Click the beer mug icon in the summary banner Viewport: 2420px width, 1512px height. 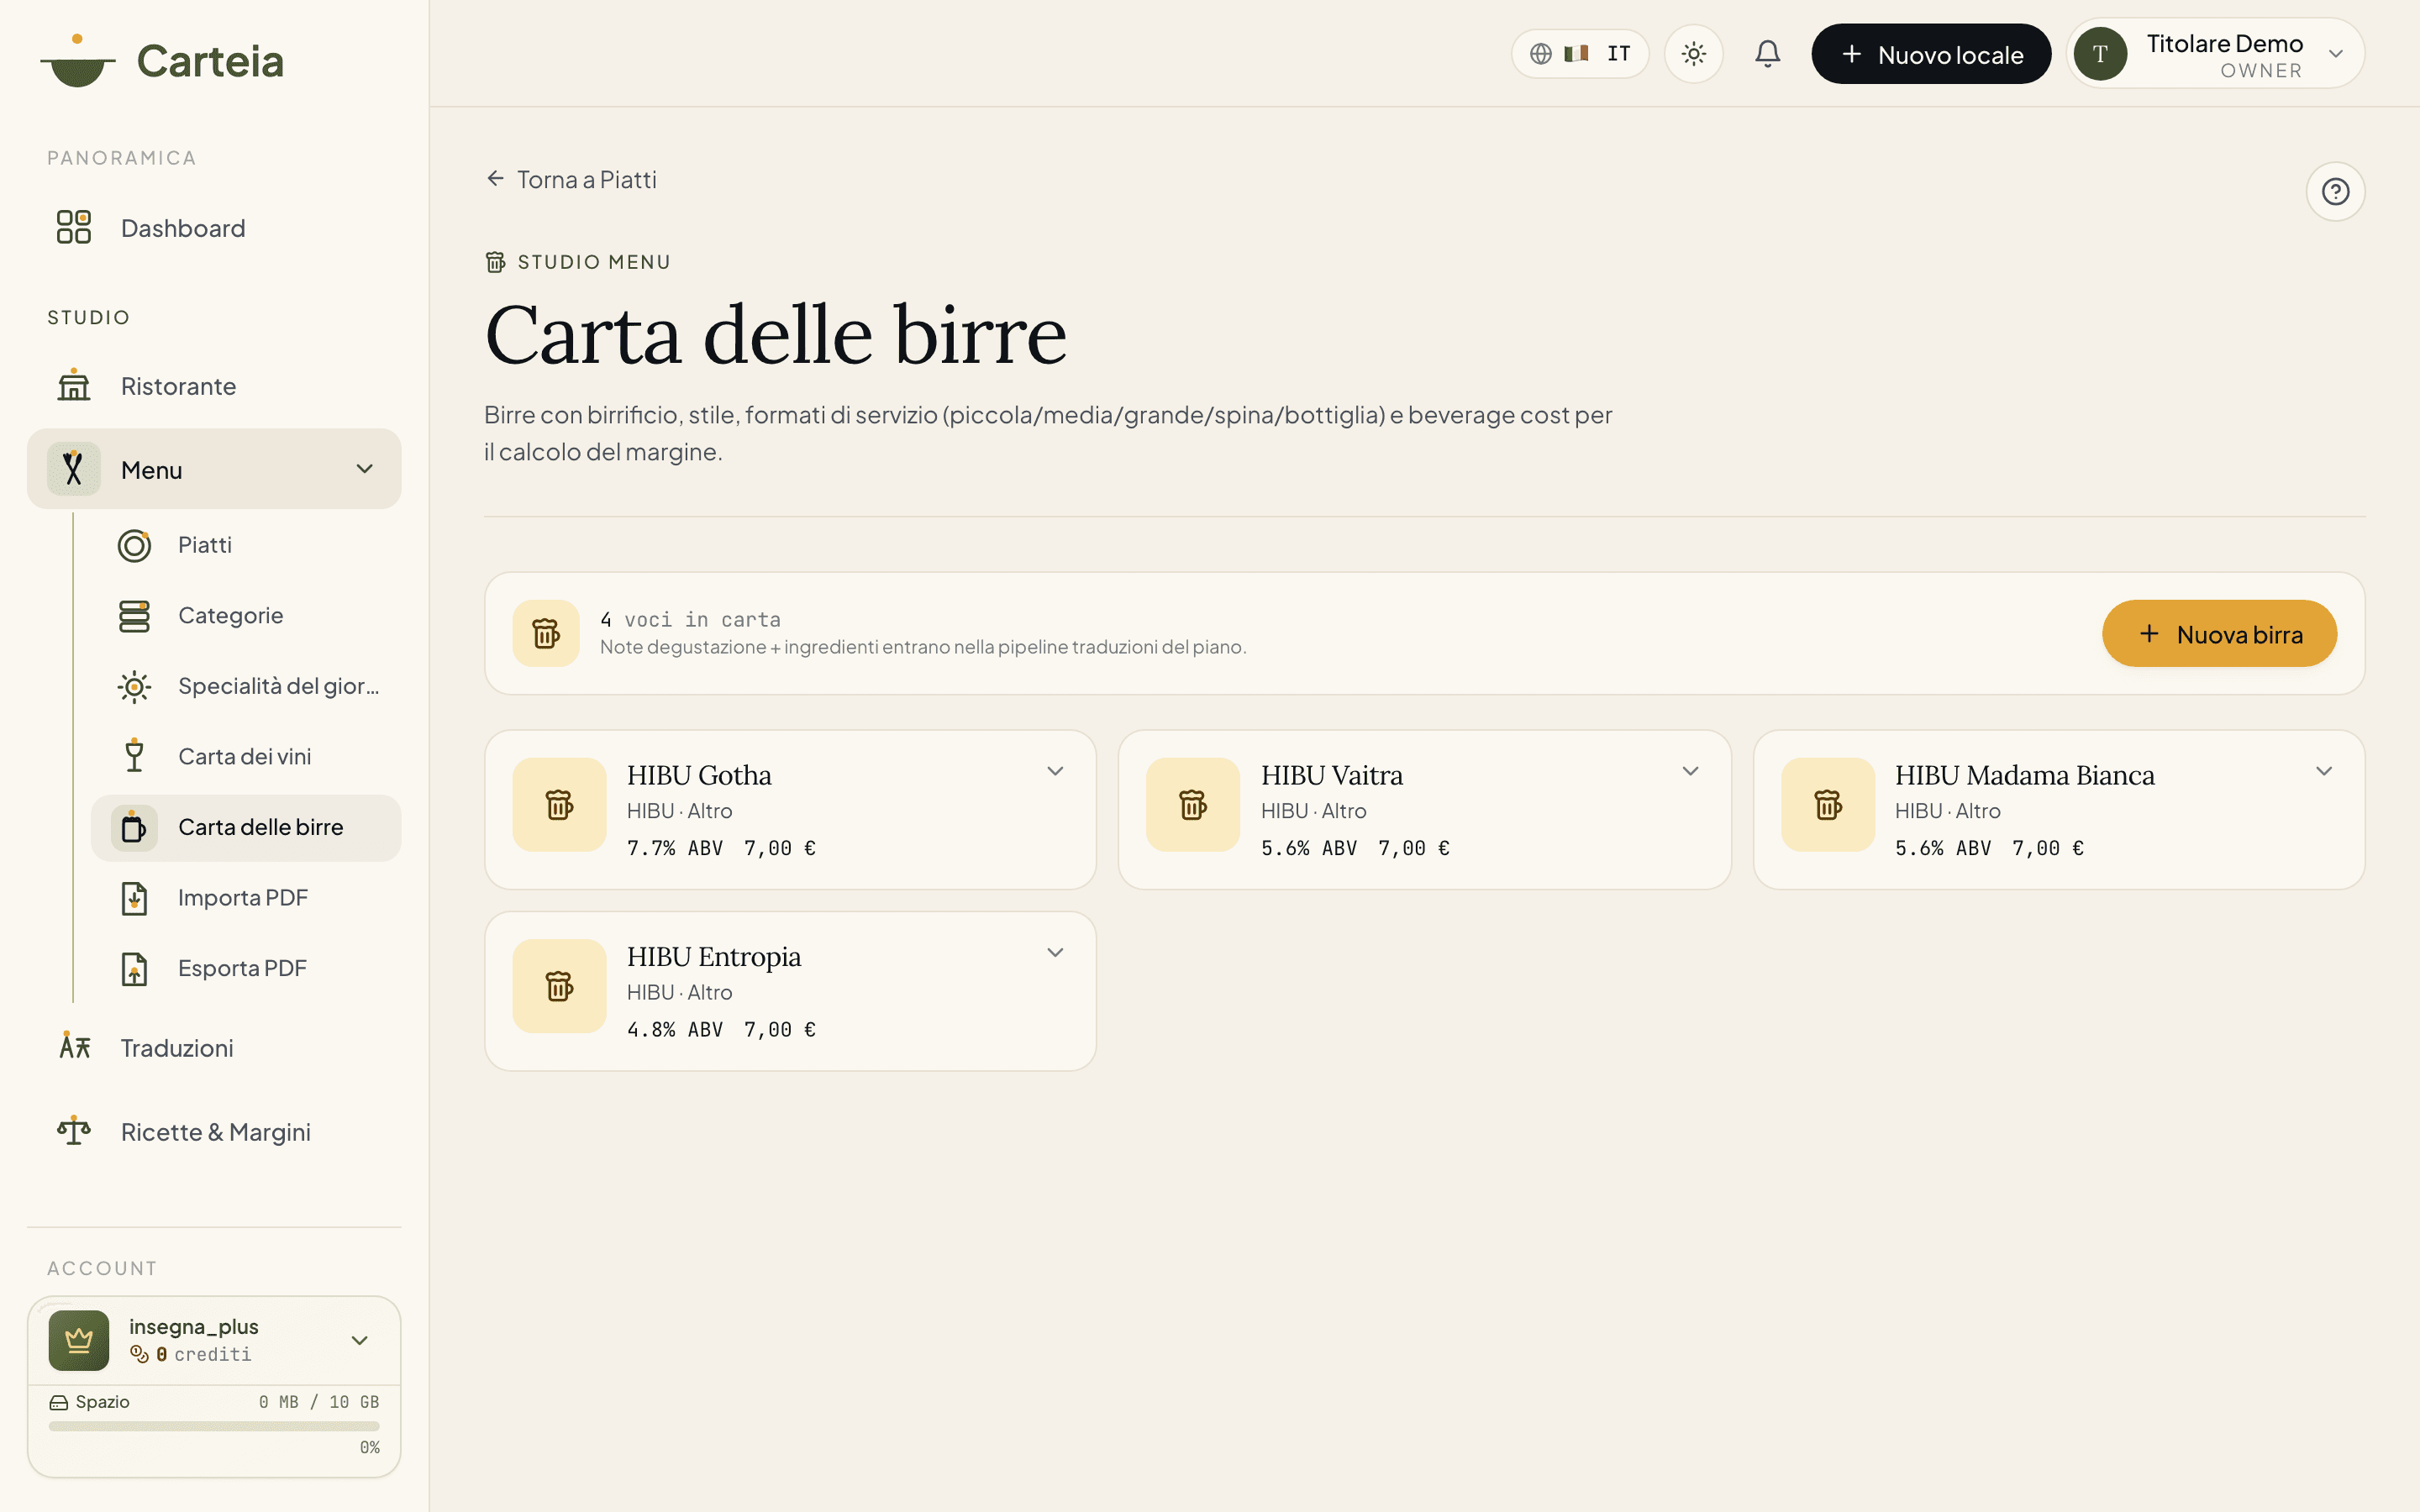(546, 633)
